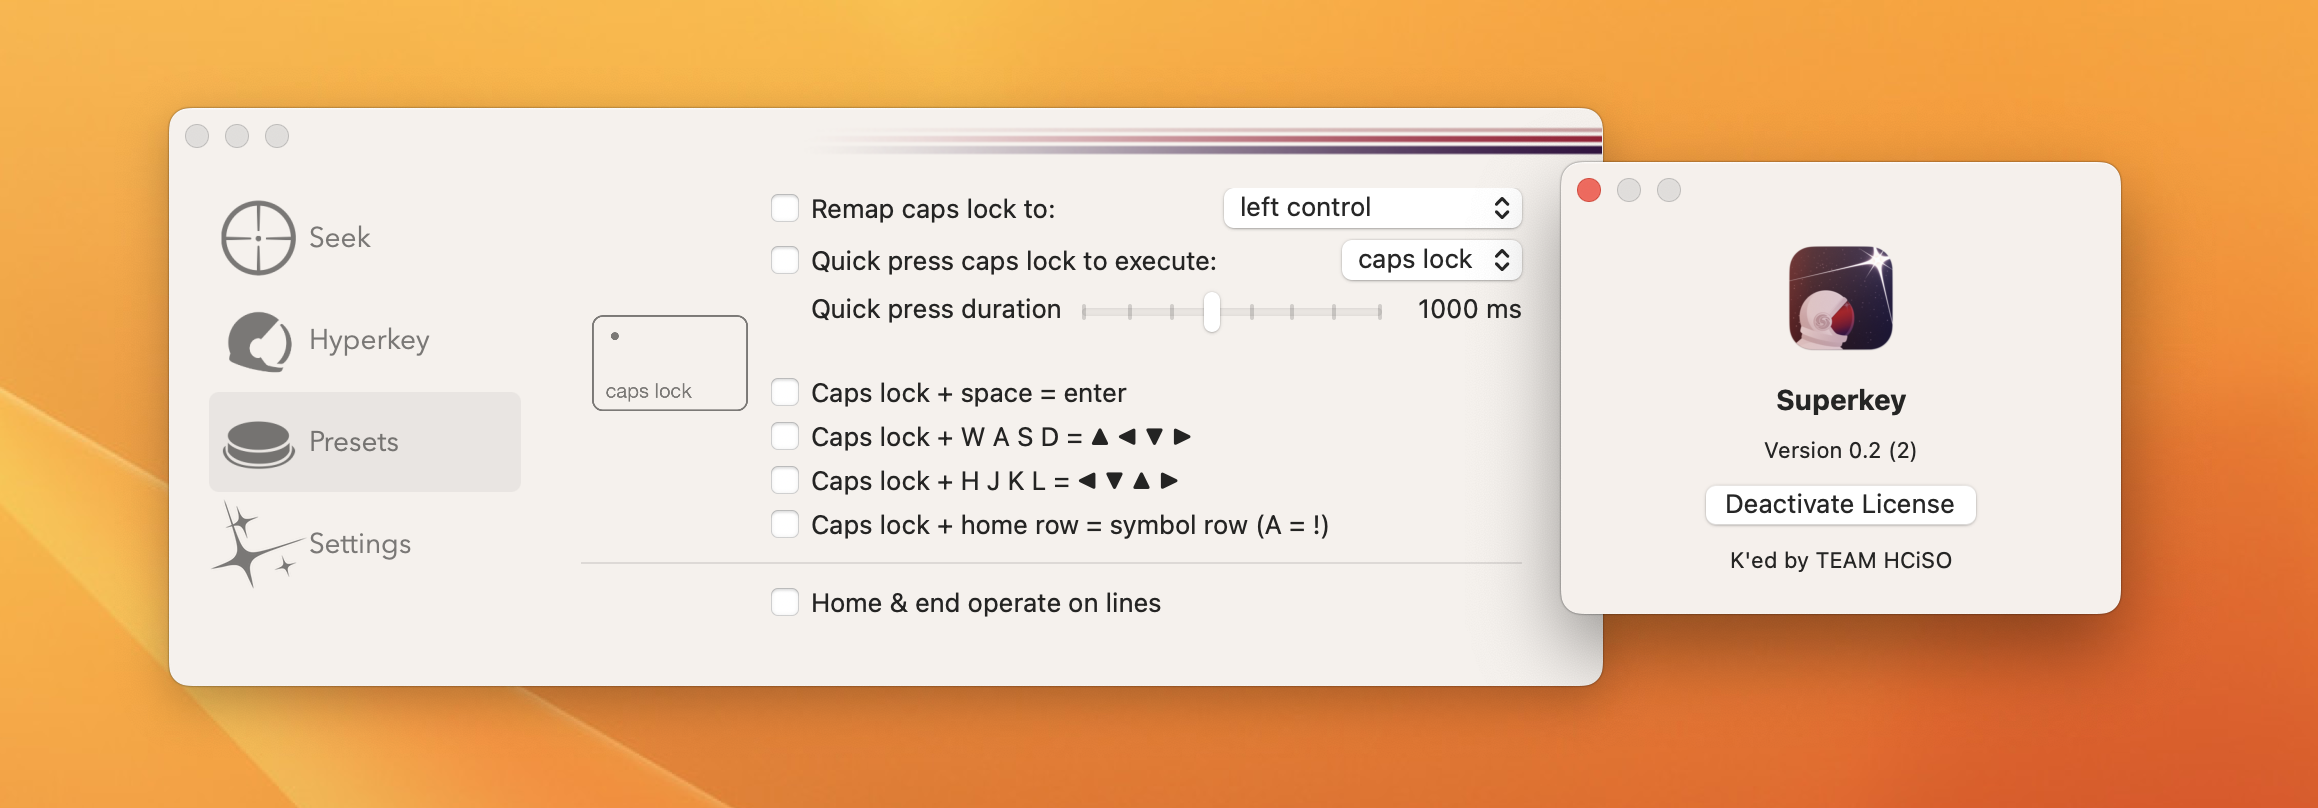Click the caps lock key illustration
2318x808 pixels.
coord(669,363)
